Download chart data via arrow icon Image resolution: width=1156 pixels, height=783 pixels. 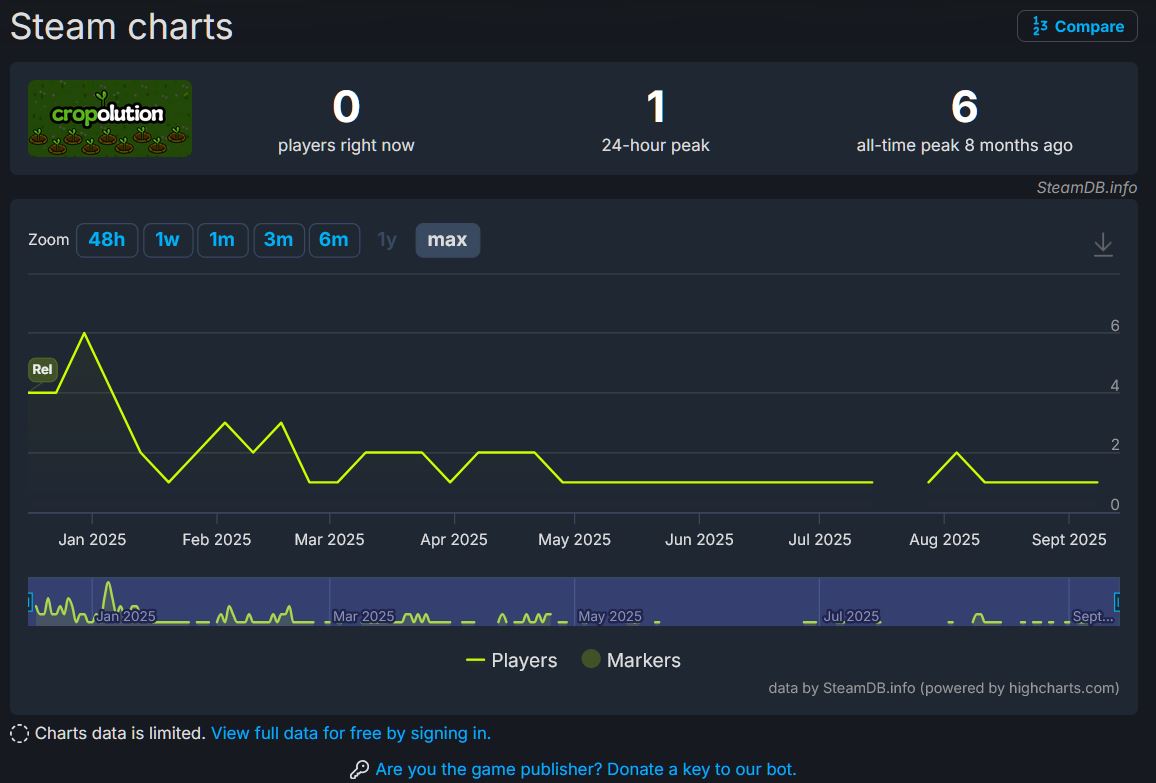click(1103, 244)
